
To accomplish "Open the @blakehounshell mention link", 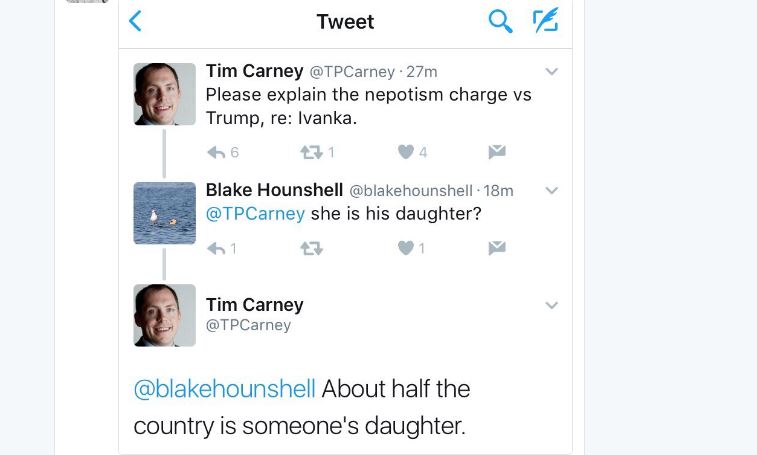I will (x=224, y=388).
